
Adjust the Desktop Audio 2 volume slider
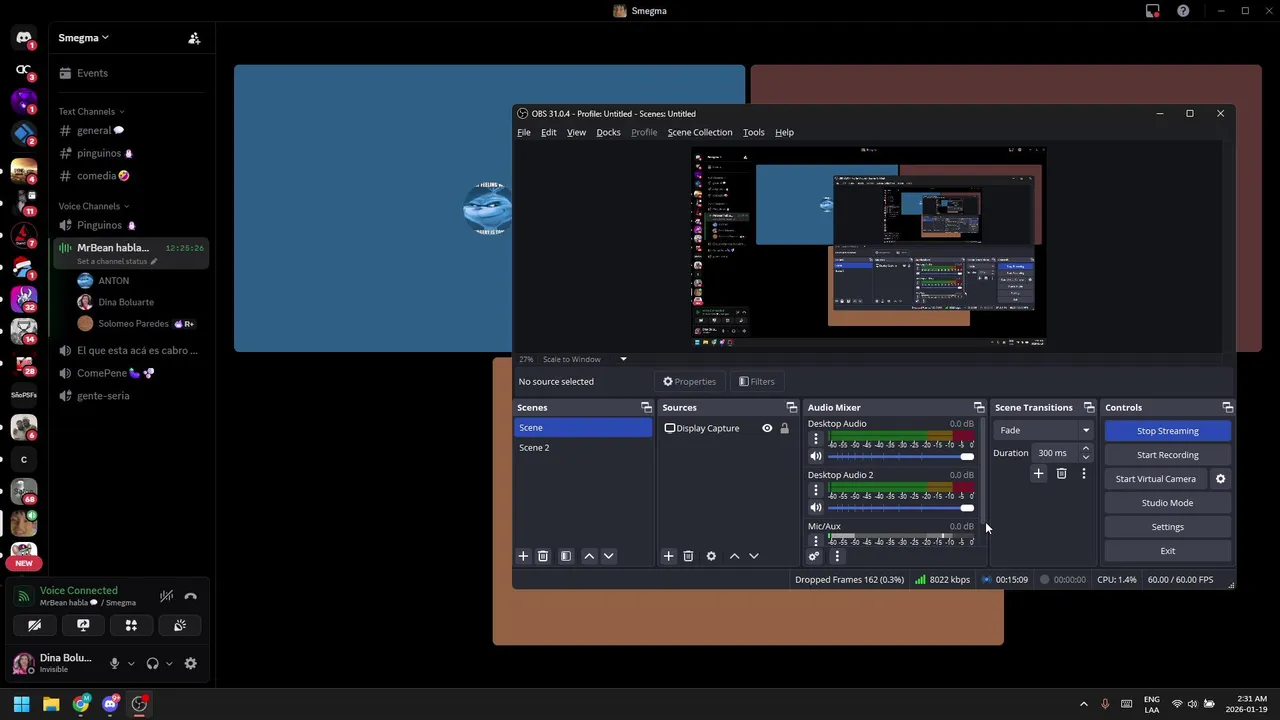[901, 508]
